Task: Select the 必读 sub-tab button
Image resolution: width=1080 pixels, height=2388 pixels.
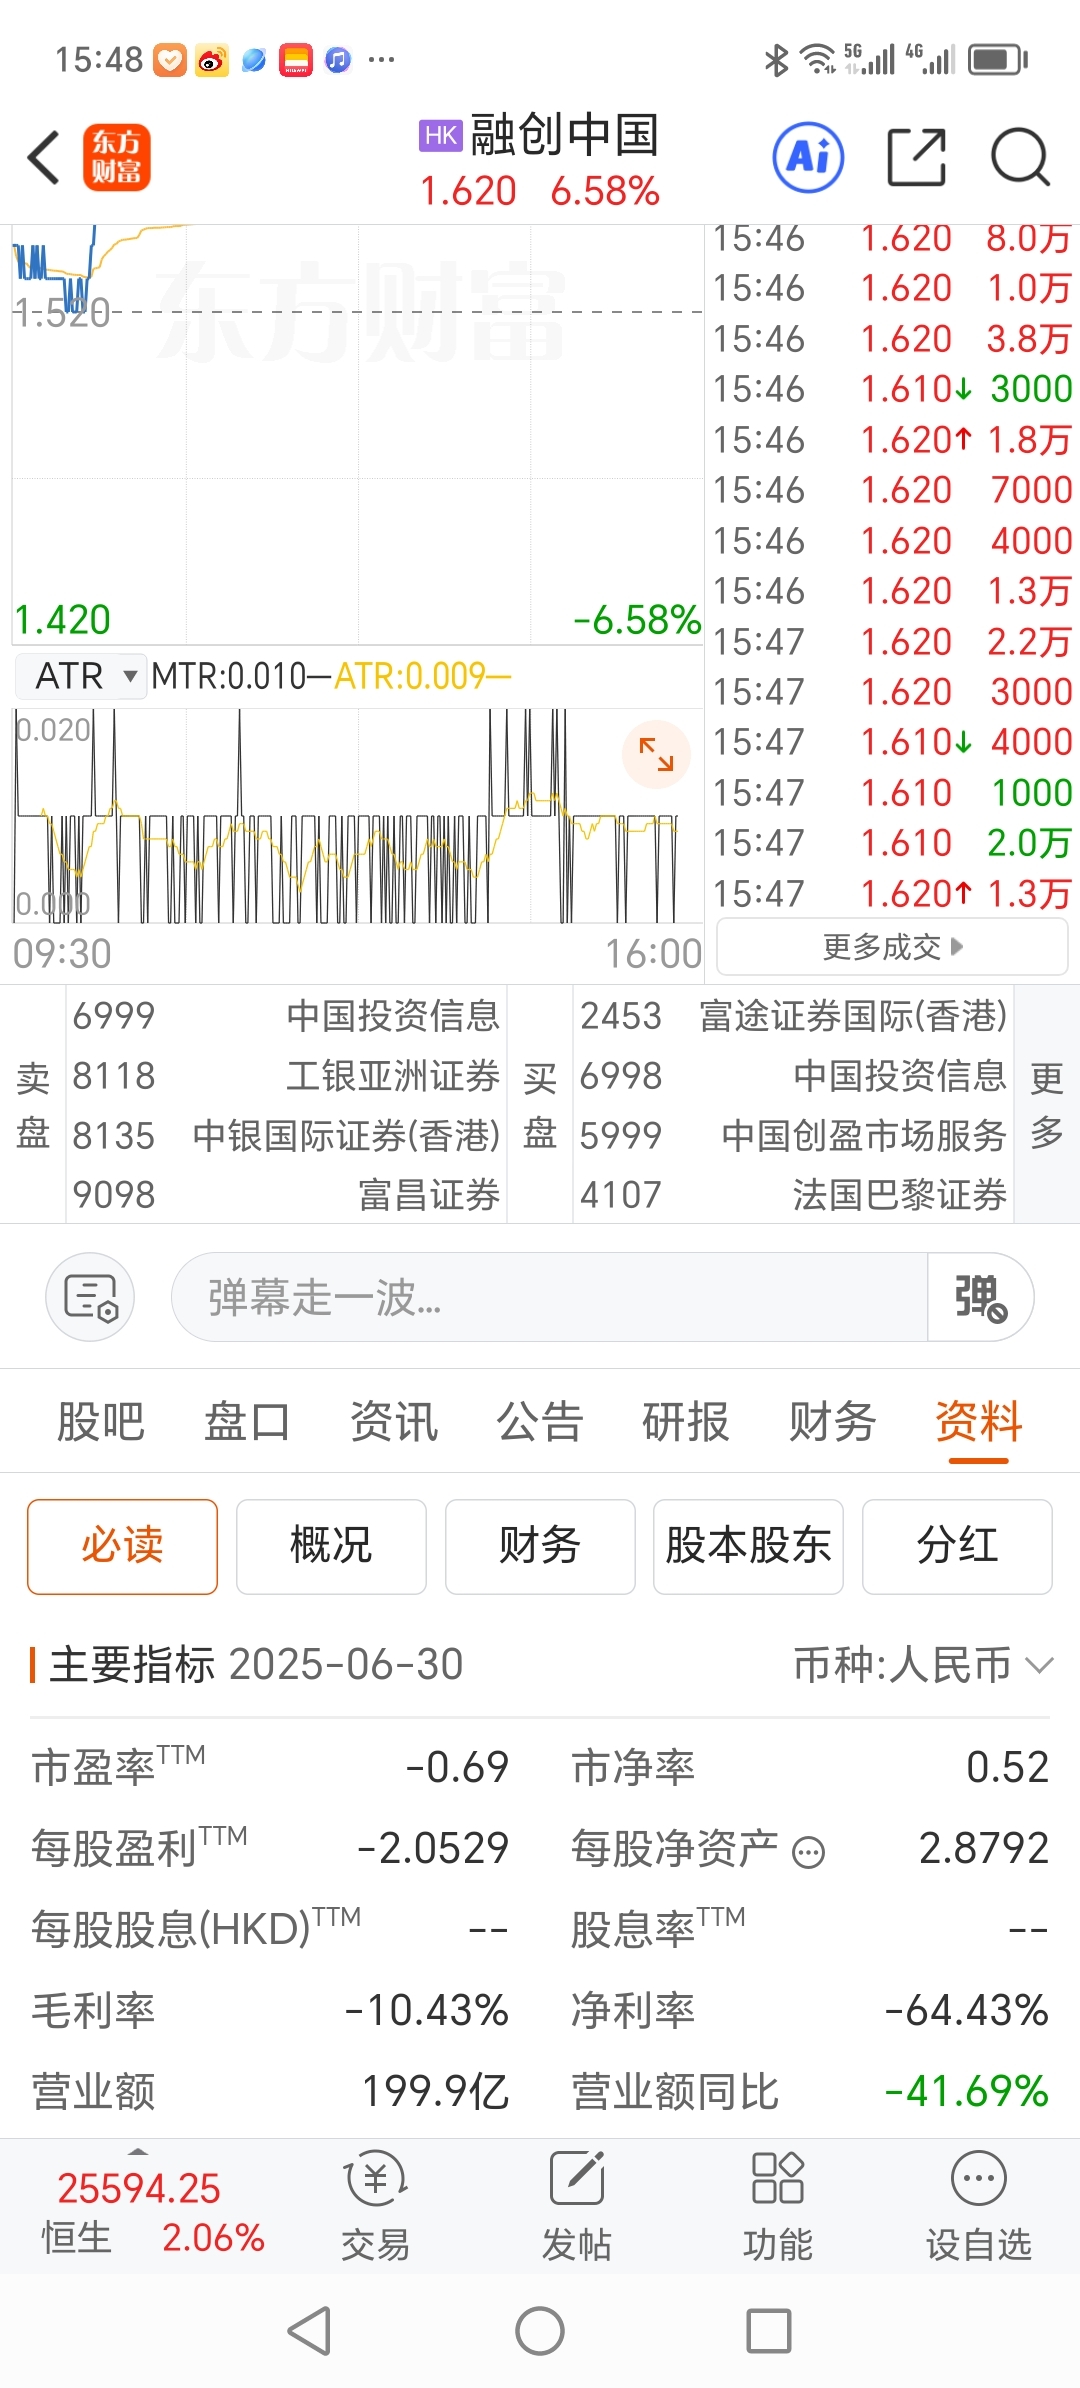Action: (x=122, y=1546)
